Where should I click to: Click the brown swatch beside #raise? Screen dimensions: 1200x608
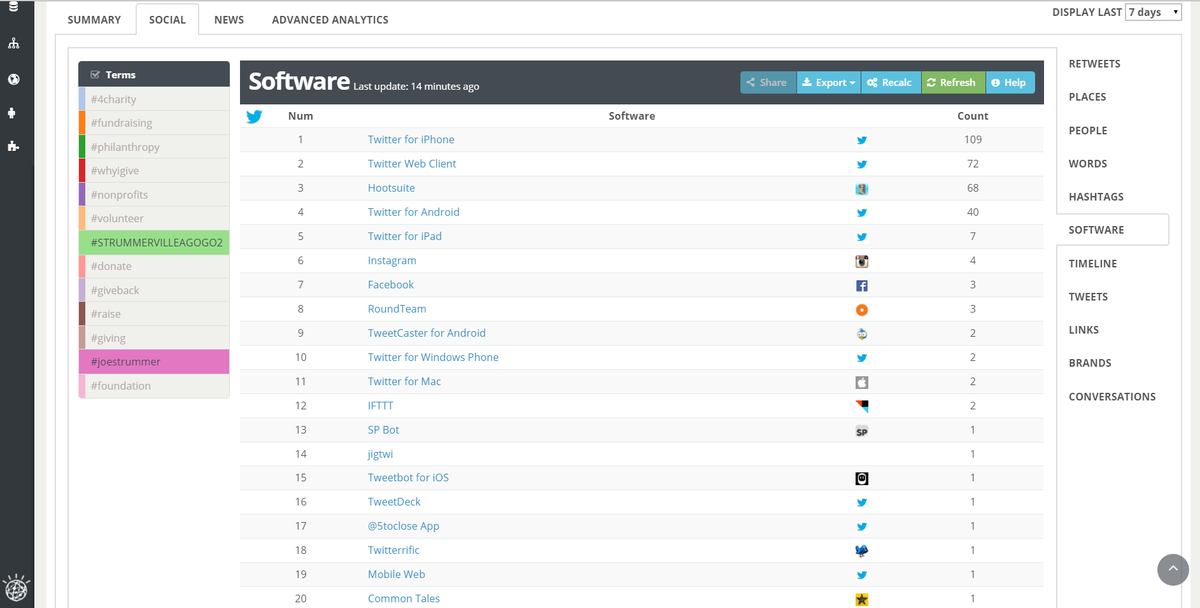click(x=82, y=314)
